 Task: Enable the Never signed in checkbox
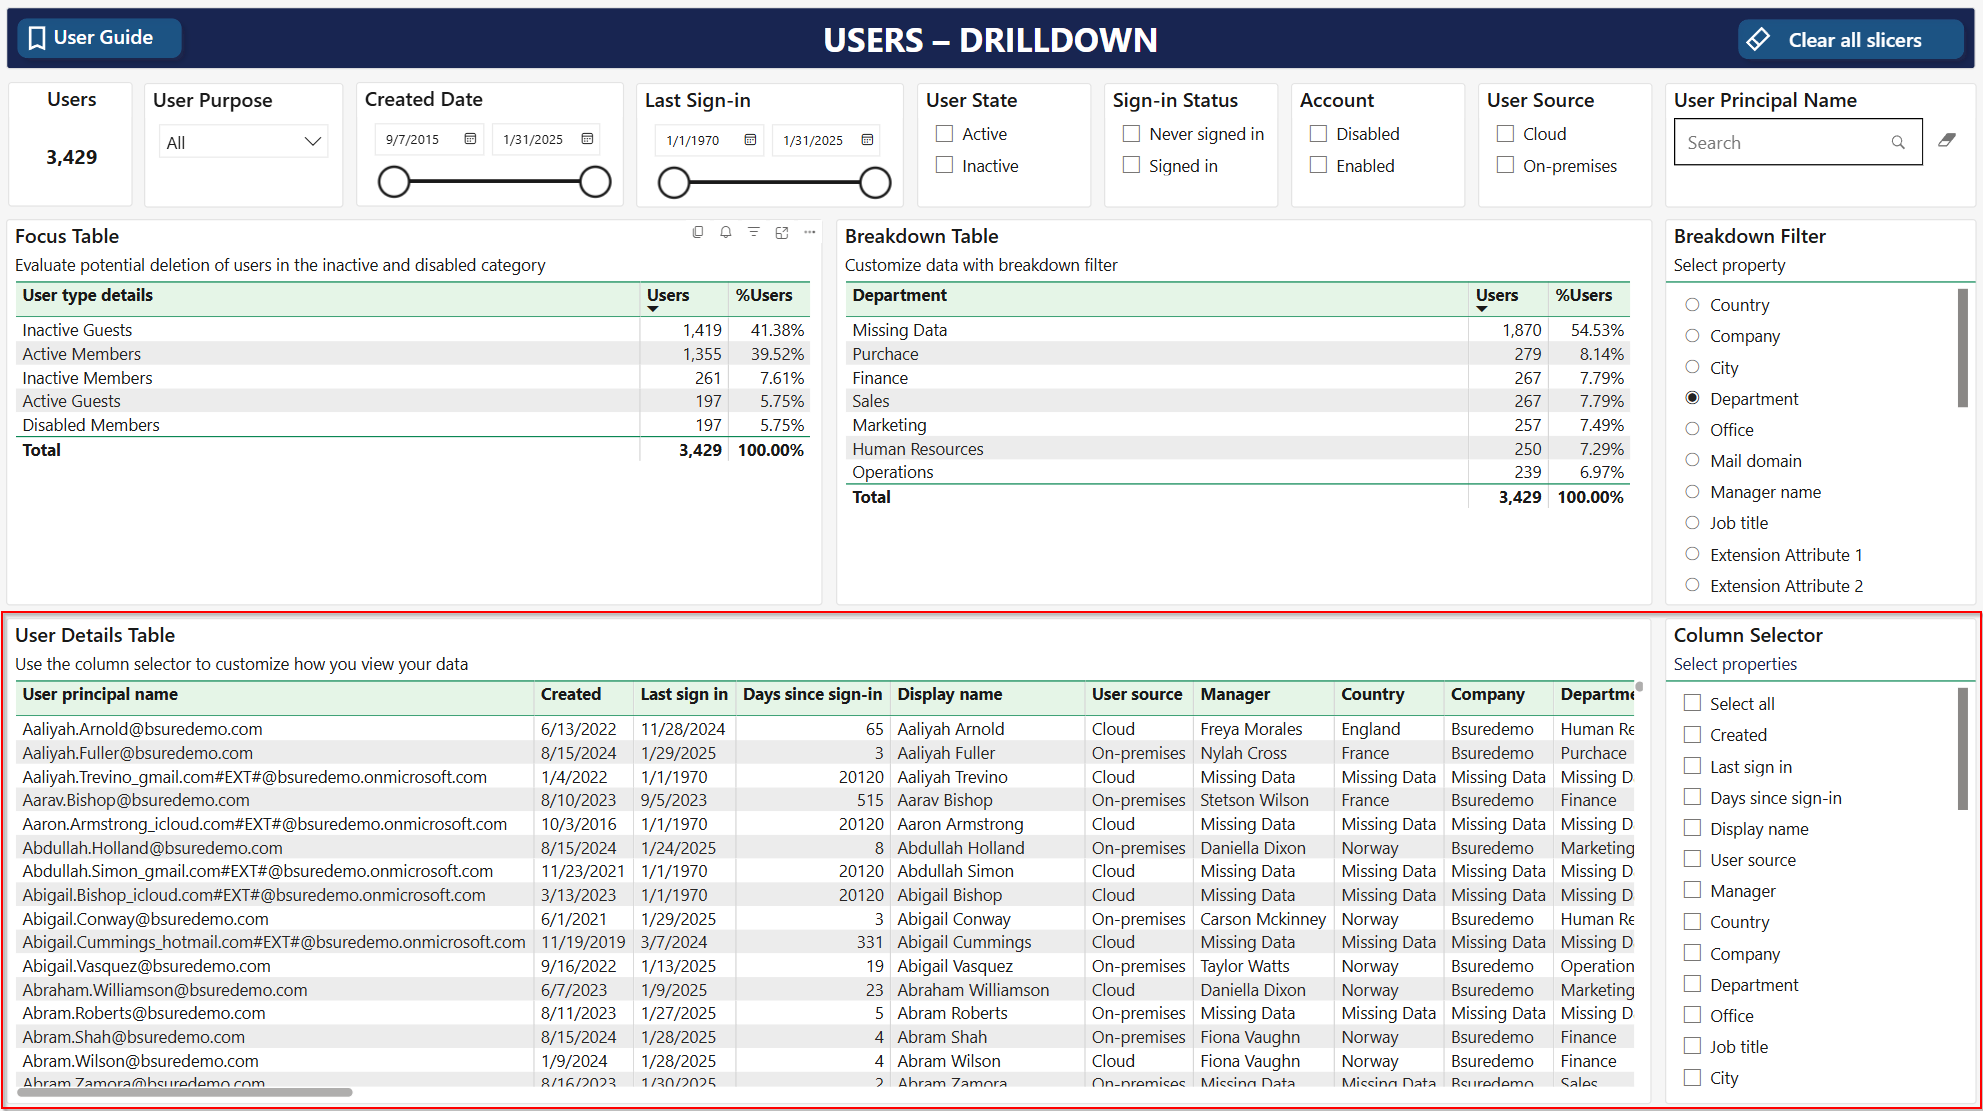[1131, 133]
